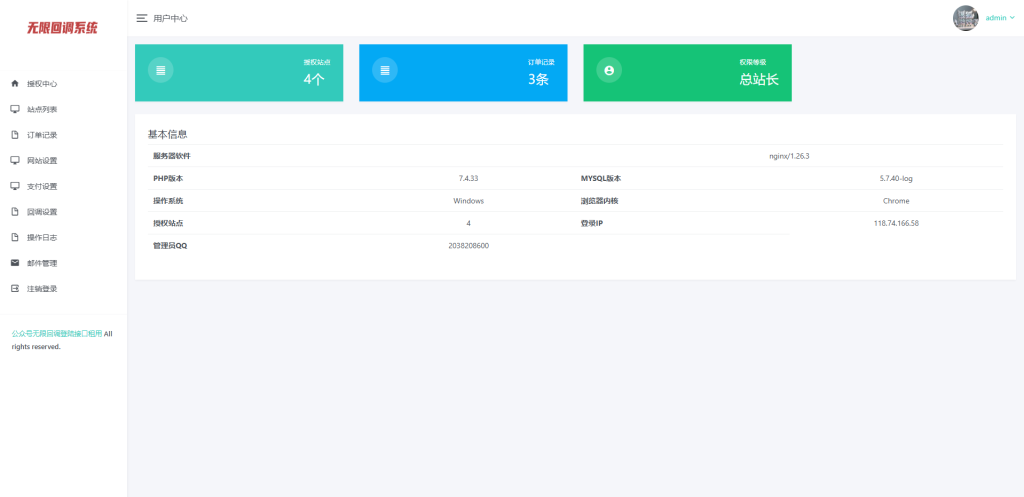Click the monitor icon beside 支付设置

15,186
